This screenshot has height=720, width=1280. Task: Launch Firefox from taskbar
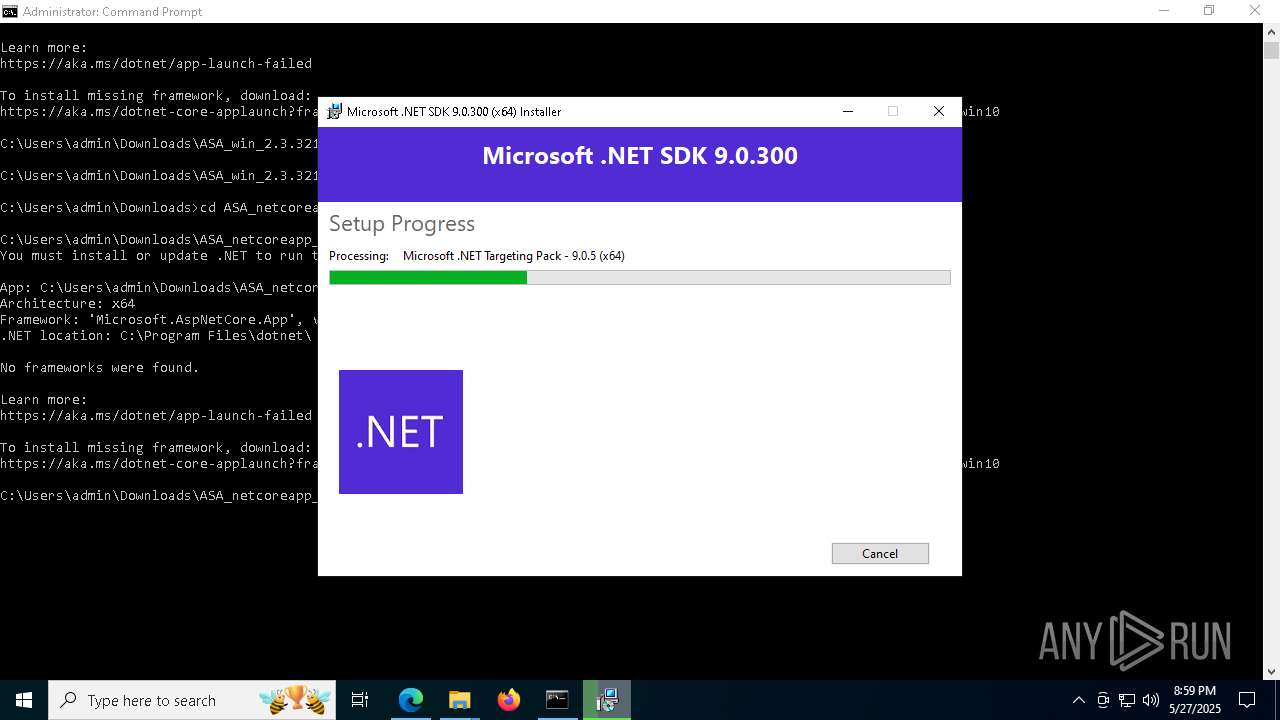(x=508, y=700)
